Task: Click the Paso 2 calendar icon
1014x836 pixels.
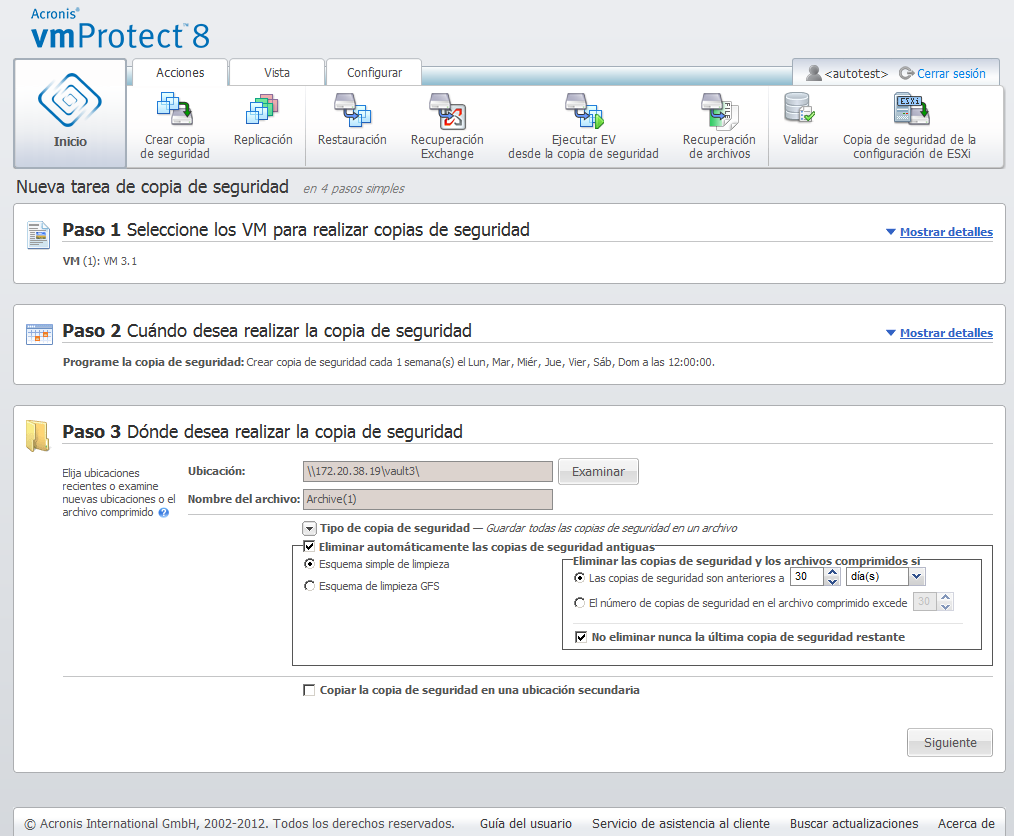Action: click(x=39, y=334)
